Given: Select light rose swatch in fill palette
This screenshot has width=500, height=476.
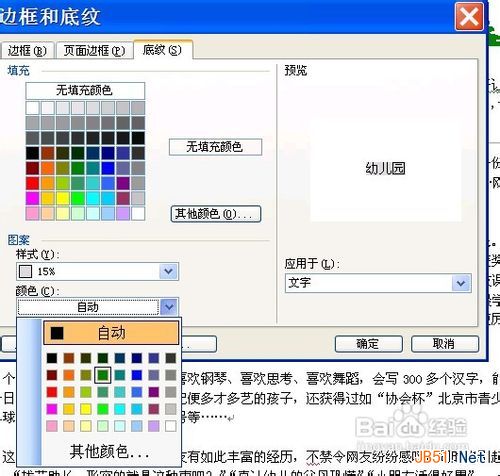Looking at the screenshot, I should point(33,213).
